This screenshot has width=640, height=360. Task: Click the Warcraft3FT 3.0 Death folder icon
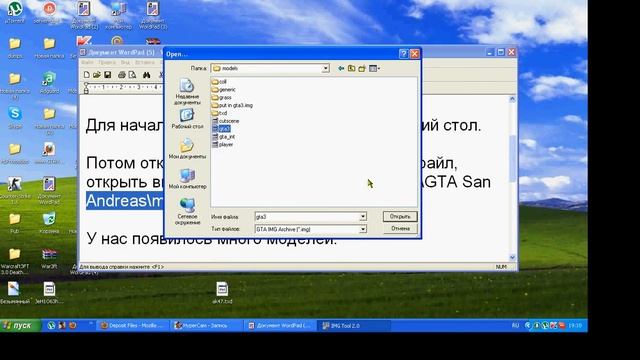pyautogui.click(x=15, y=261)
